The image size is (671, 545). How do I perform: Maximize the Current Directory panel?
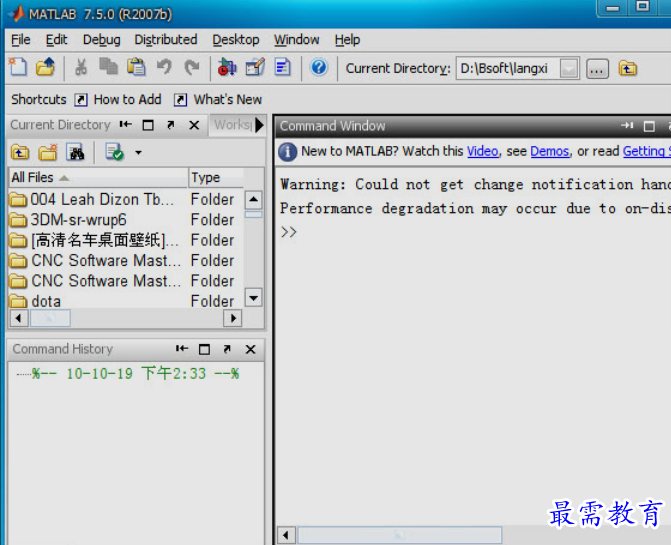click(148, 125)
